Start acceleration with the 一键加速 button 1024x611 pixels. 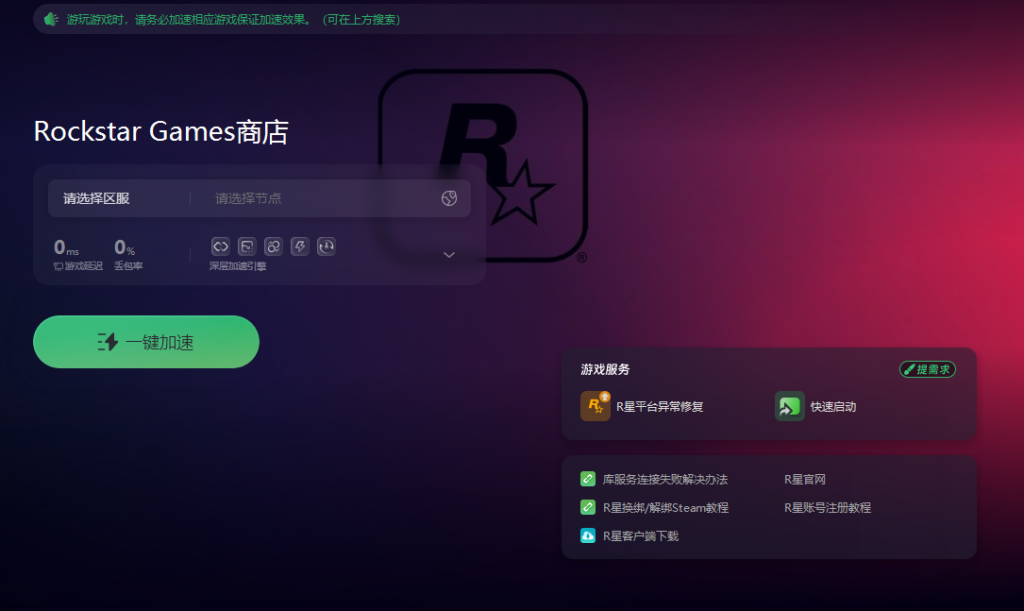tap(146, 341)
